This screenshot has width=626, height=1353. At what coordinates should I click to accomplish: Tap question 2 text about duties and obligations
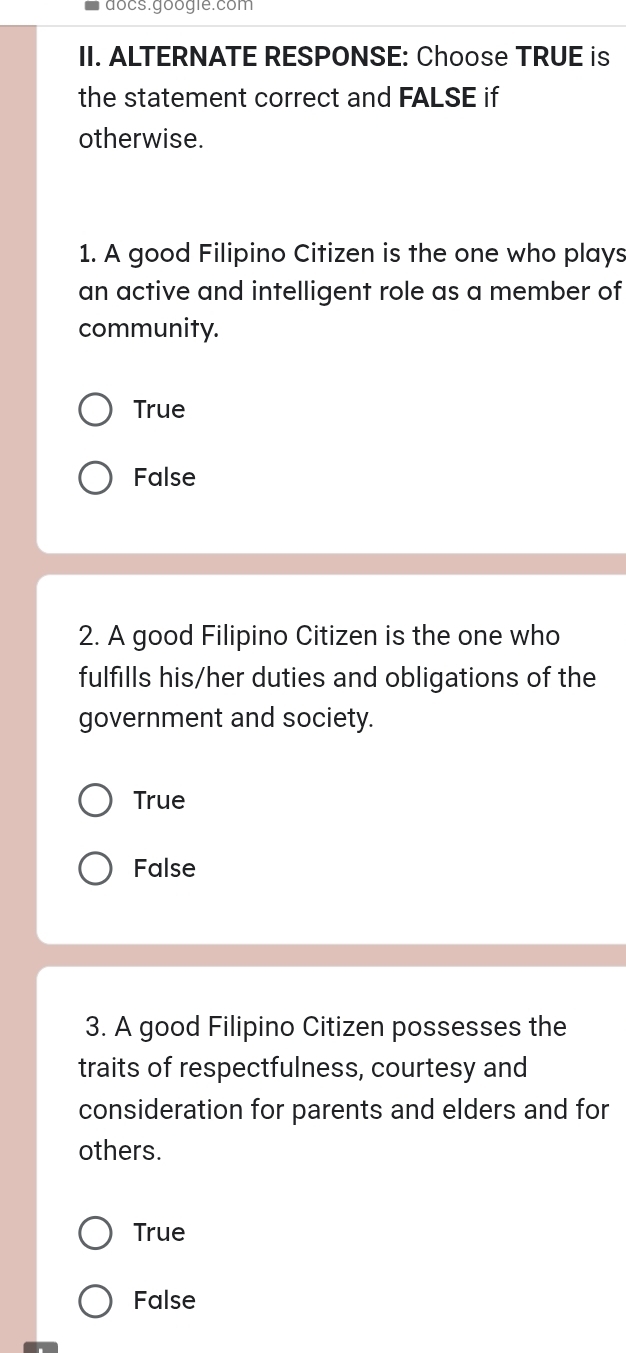(337, 677)
